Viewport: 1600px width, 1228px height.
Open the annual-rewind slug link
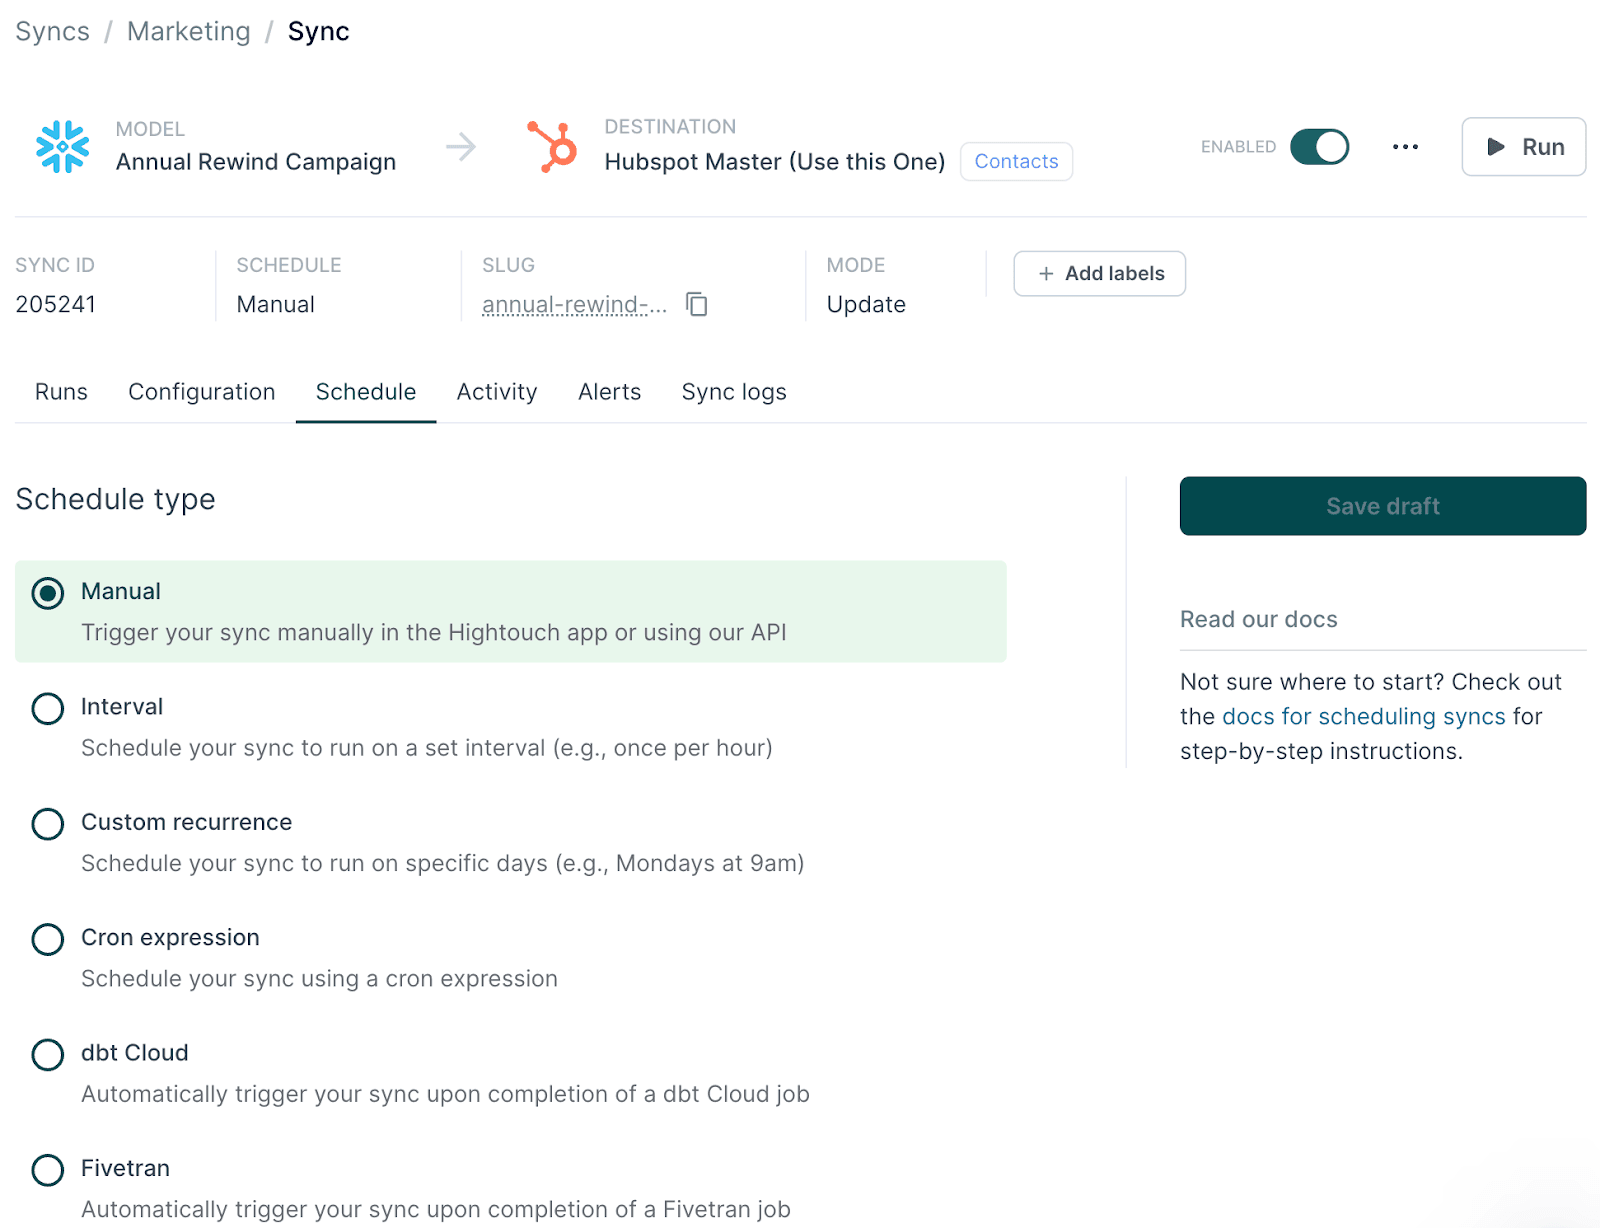coord(573,304)
